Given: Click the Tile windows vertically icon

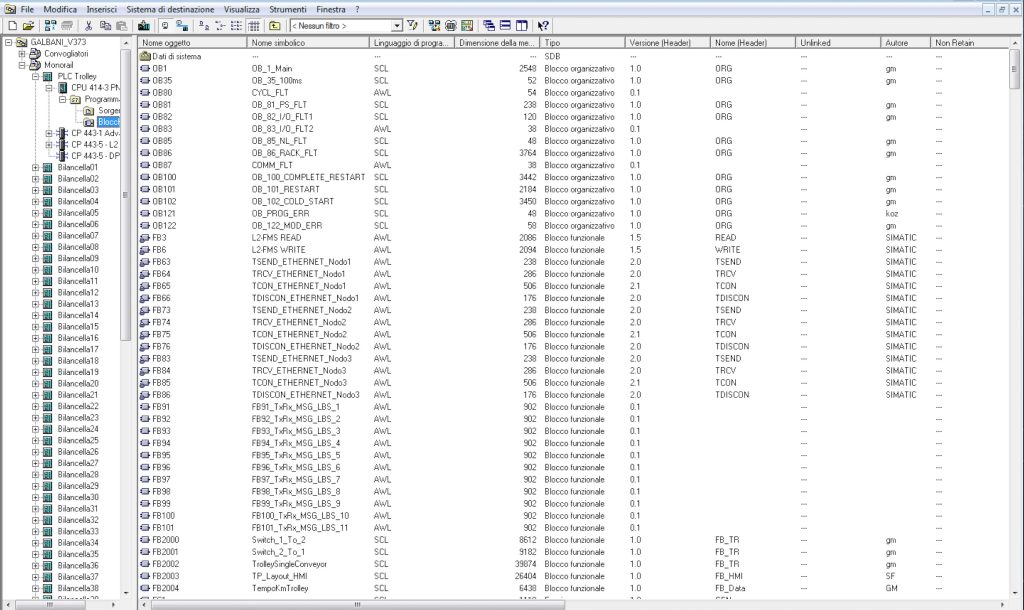Looking at the screenshot, I should click(x=521, y=25).
